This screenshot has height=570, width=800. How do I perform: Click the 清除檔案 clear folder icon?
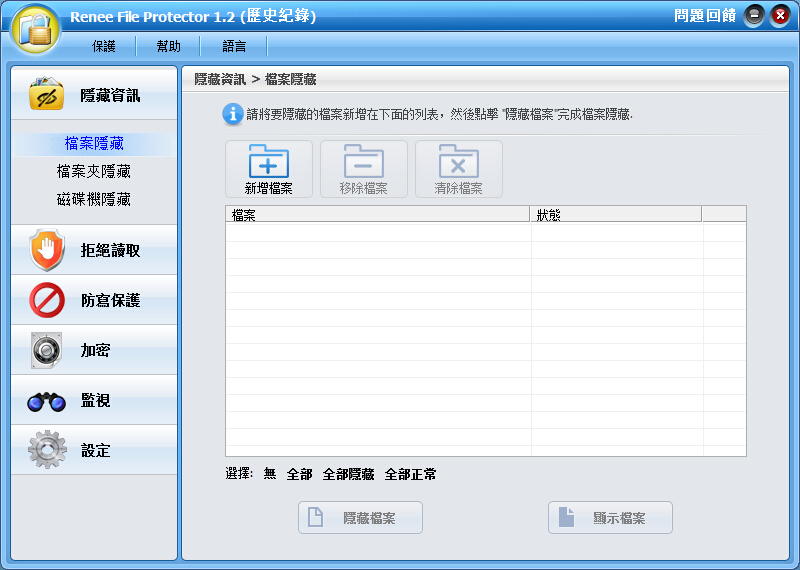tap(459, 161)
